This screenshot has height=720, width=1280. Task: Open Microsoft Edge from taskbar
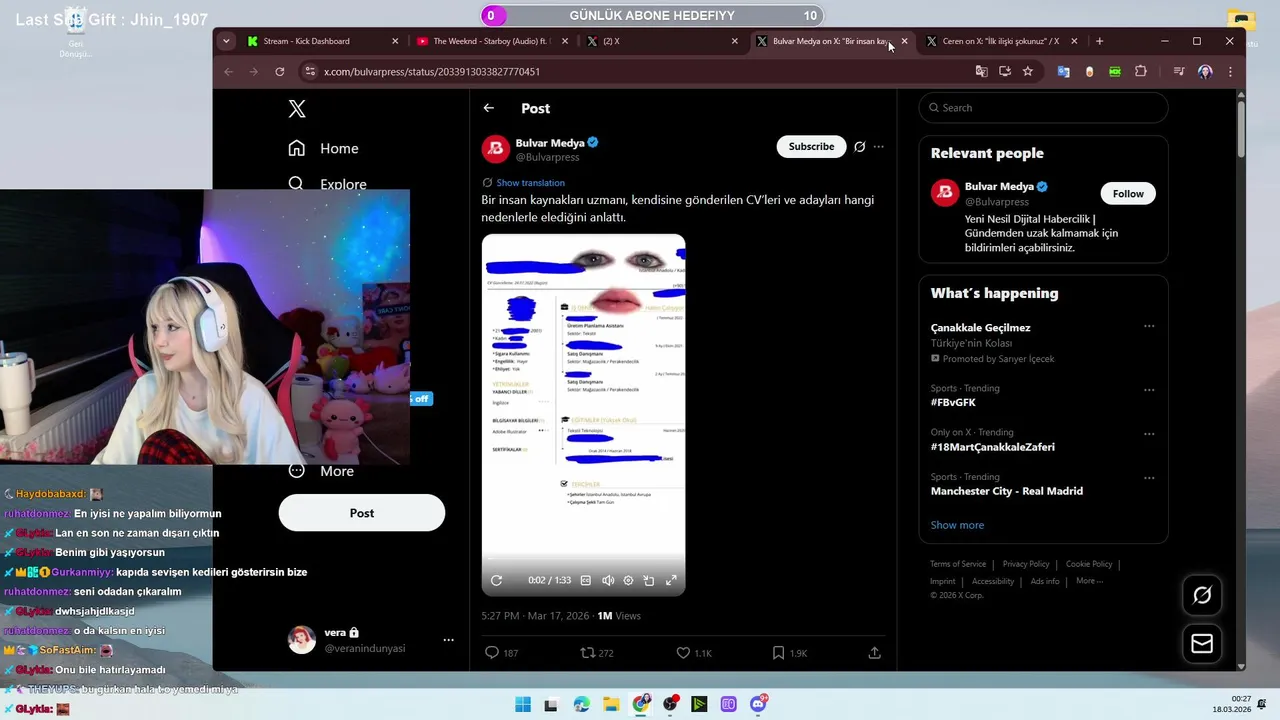click(x=582, y=704)
